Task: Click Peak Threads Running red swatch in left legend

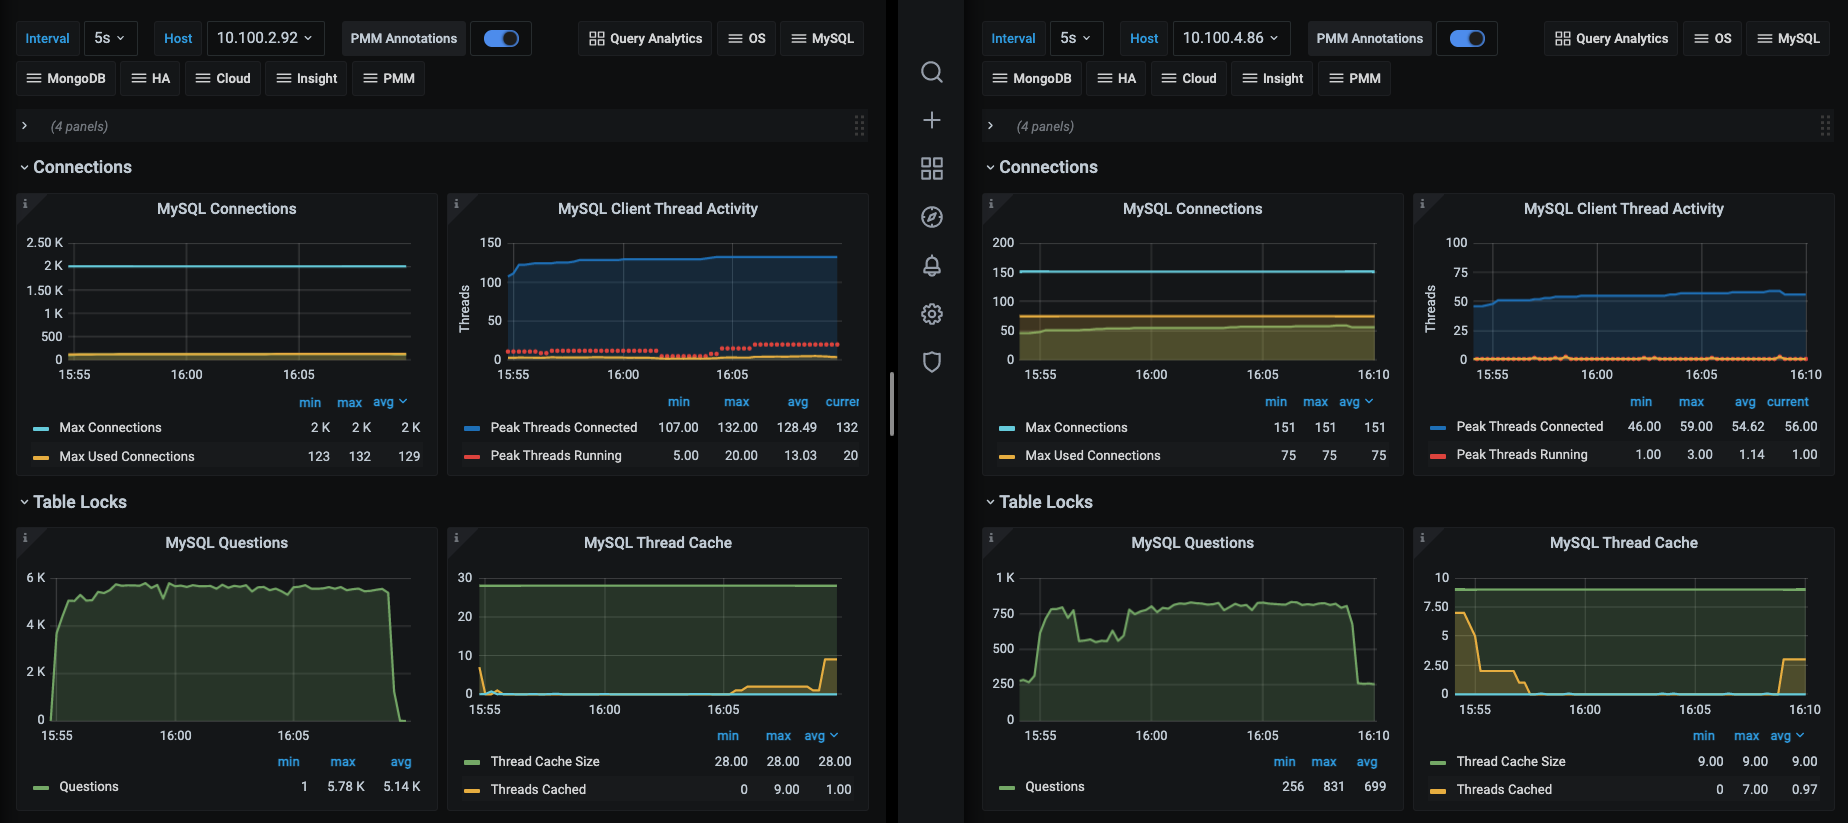Action: tap(472, 456)
